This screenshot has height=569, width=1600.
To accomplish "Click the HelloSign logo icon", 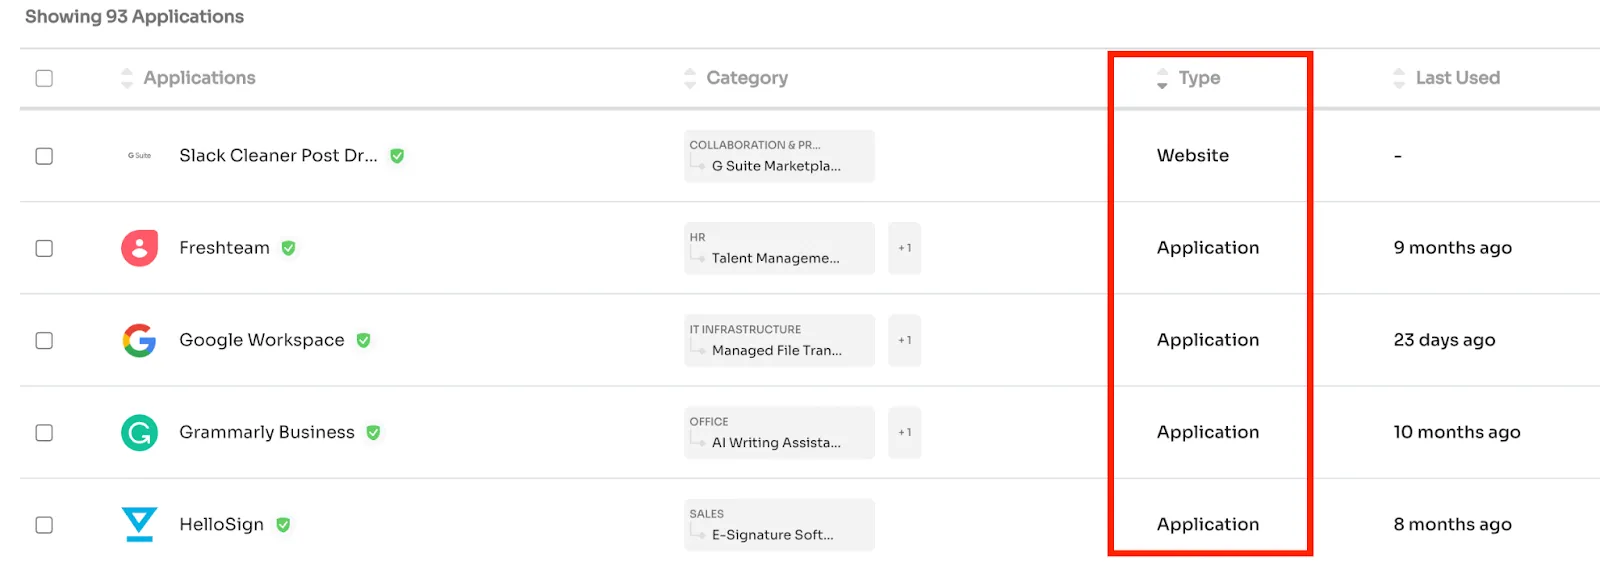I will click(x=139, y=524).
